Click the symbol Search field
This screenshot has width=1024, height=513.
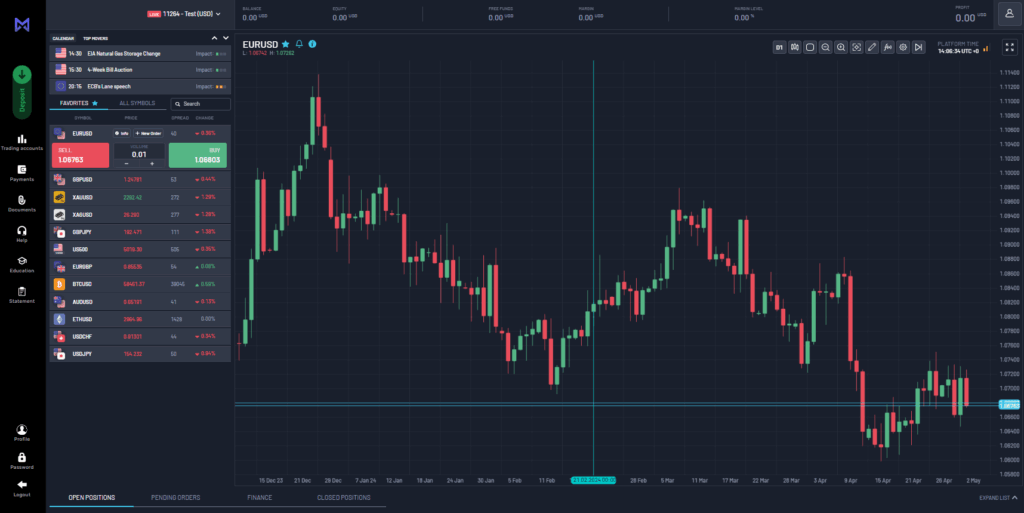click(200, 103)
